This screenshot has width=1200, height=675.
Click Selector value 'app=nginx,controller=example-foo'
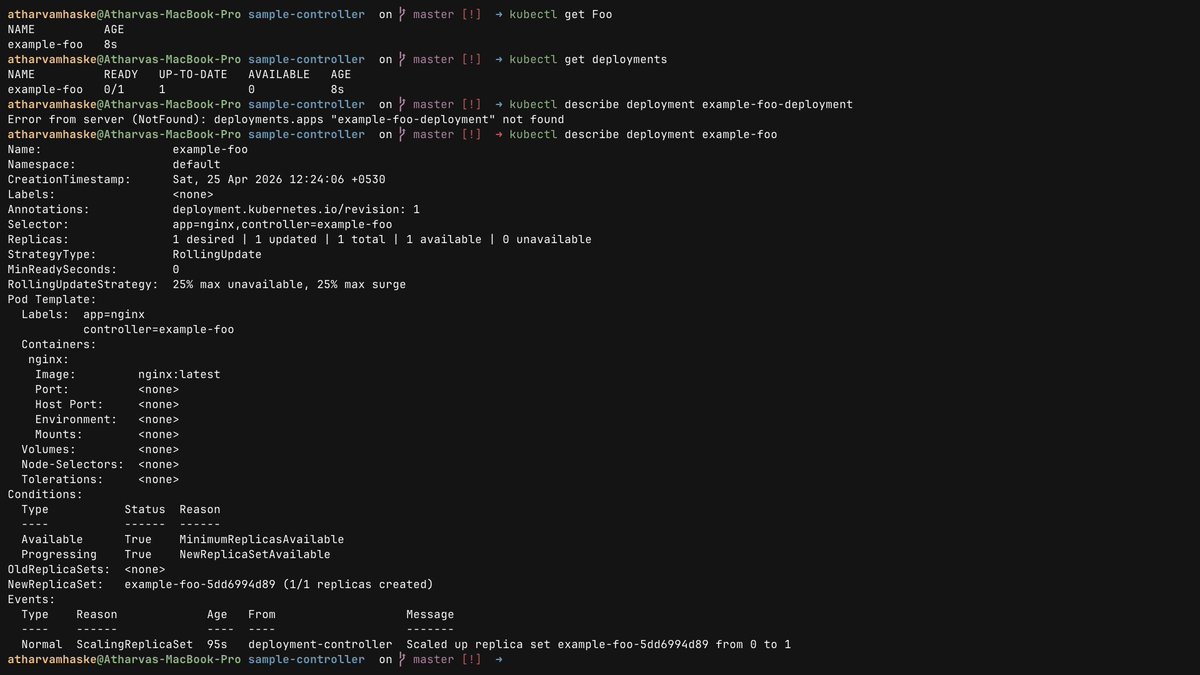click(282, 225)
